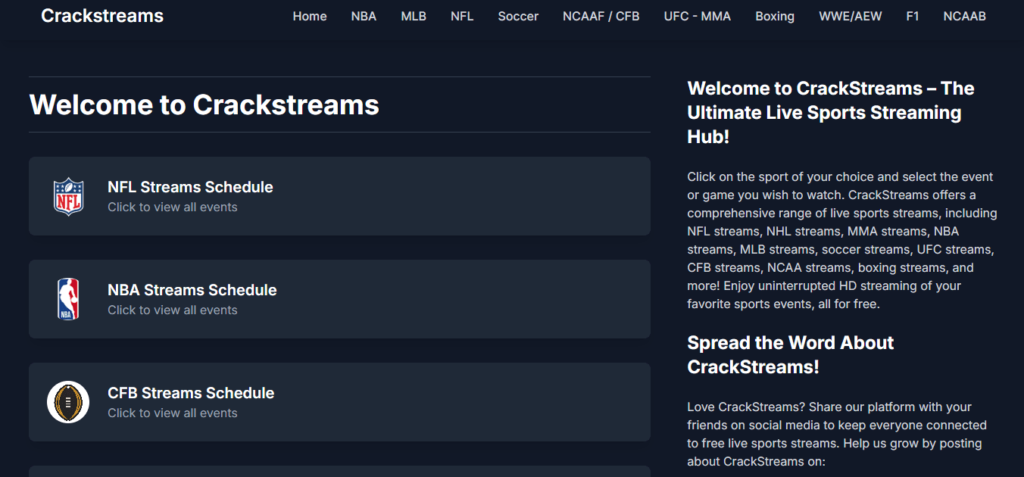Viewport: 1024px width, 477px height.
Task: Open UFC - MMA in navigation bar
Action: point(697,16)
